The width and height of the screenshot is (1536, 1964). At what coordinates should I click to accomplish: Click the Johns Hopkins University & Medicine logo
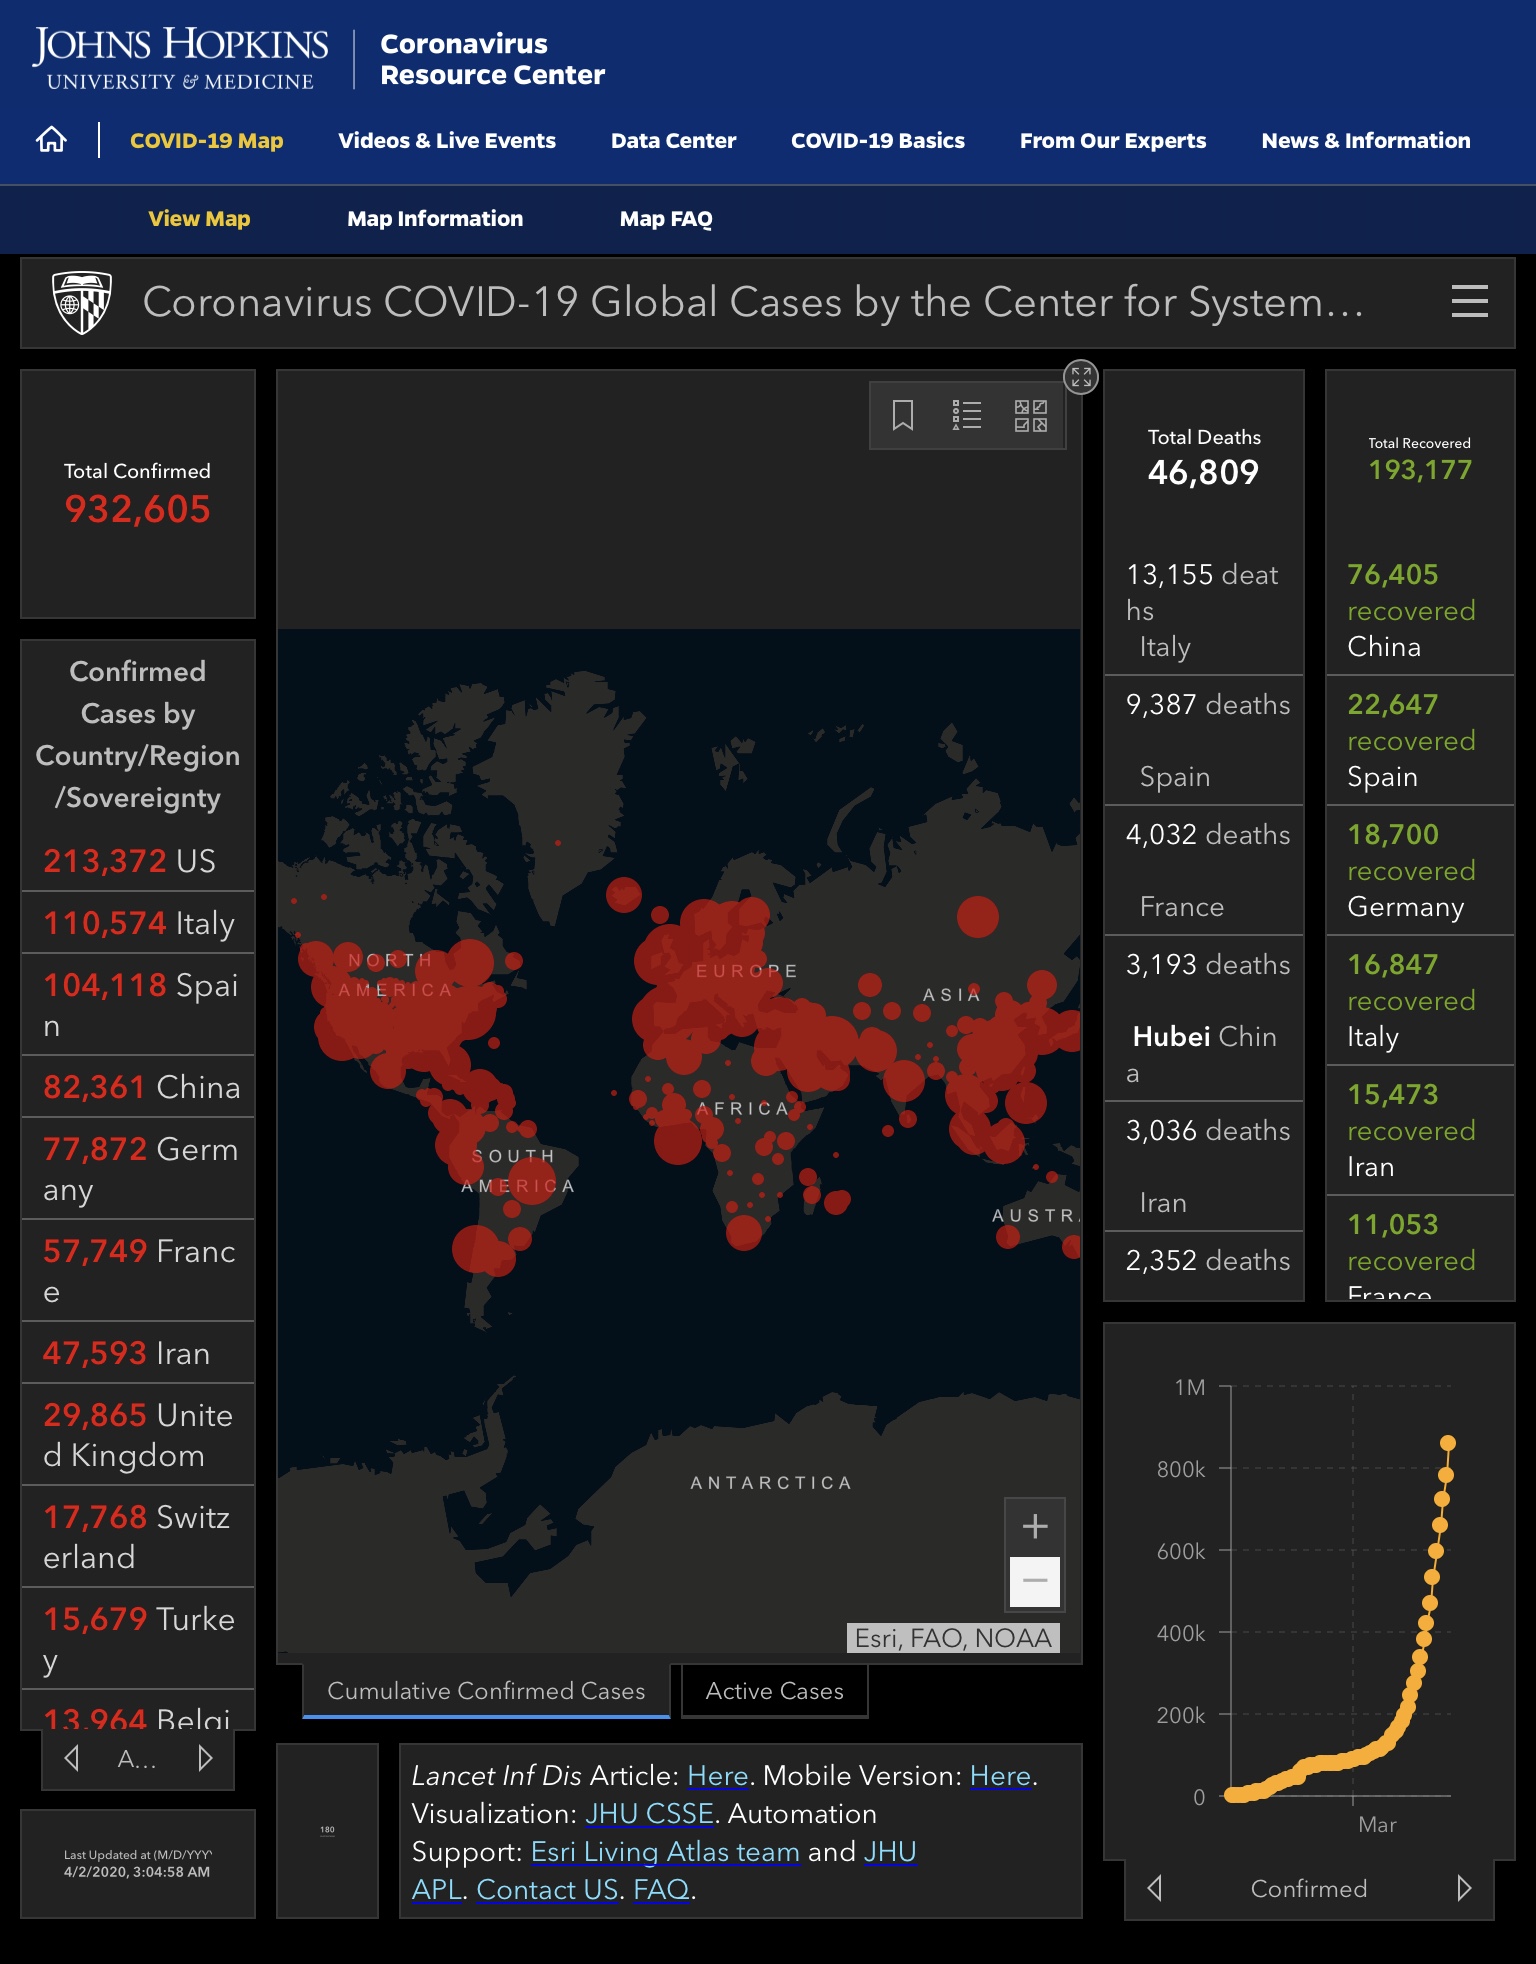180,59
